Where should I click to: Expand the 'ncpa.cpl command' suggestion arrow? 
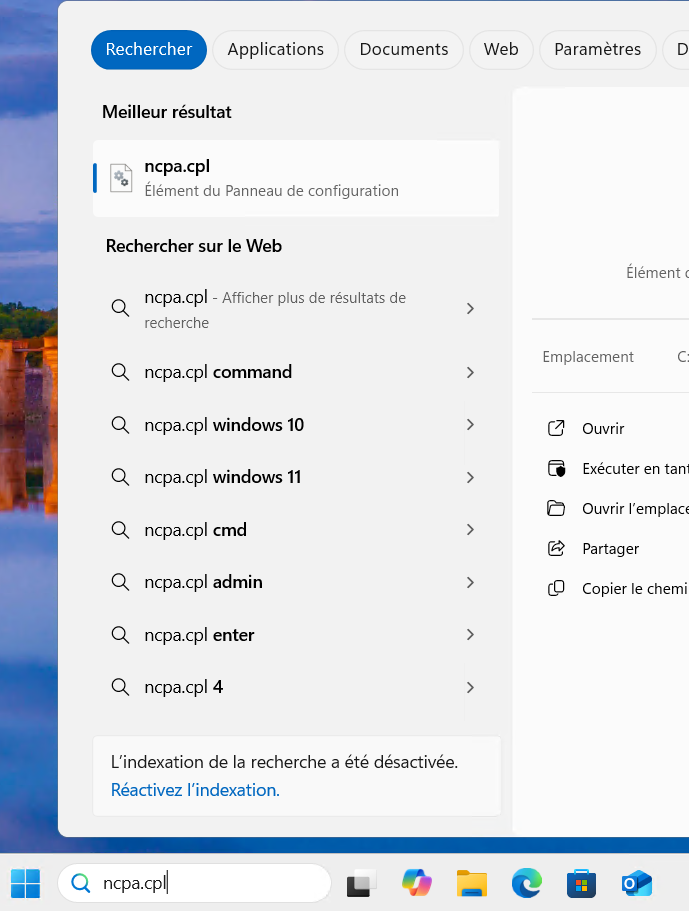coord(470,372)
